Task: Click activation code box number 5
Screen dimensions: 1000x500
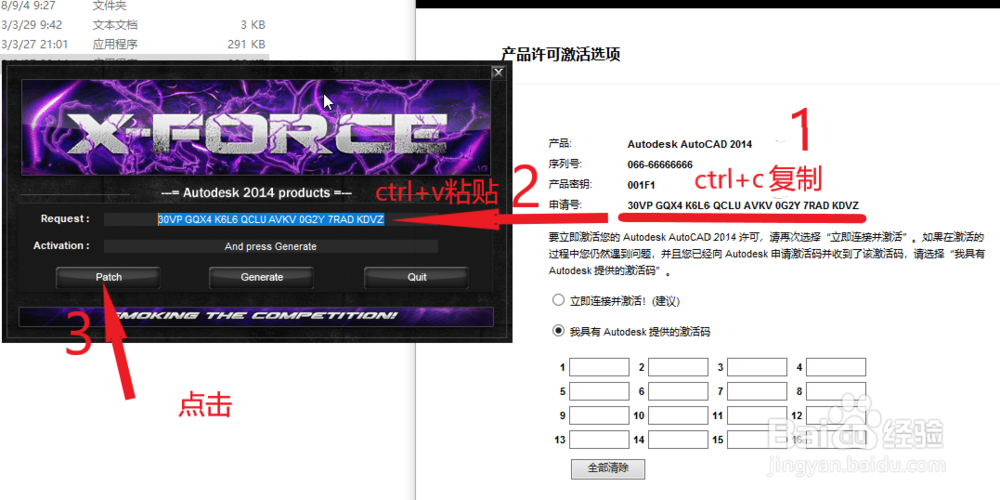Action: (x=599, y=391)
